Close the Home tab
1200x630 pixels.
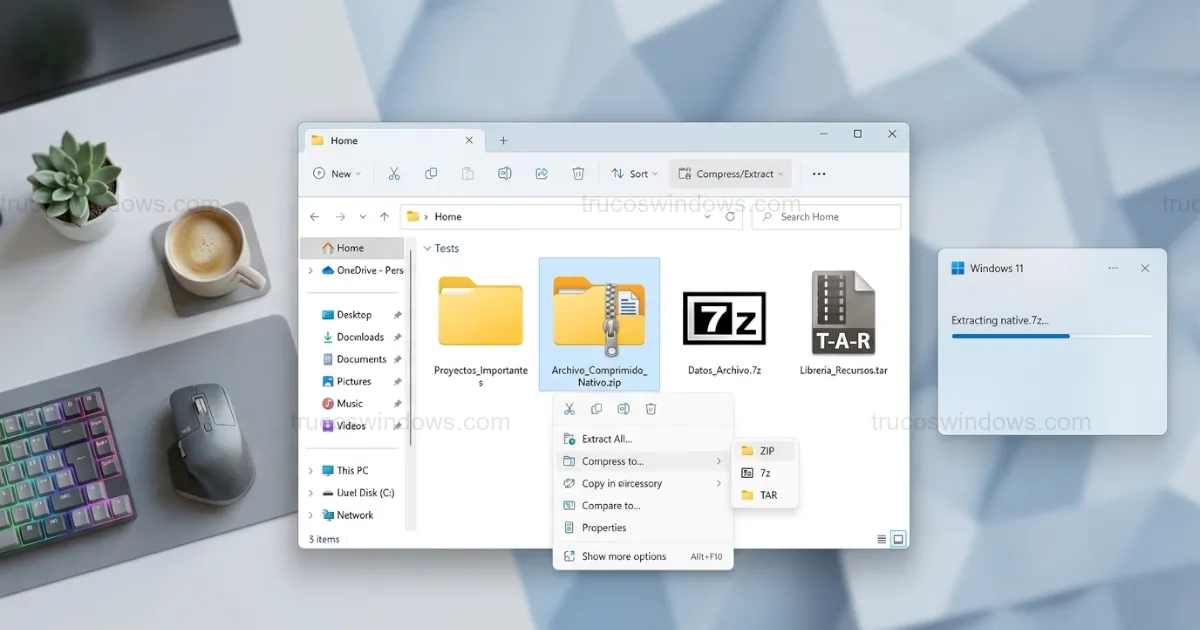(x=469, y=141)
